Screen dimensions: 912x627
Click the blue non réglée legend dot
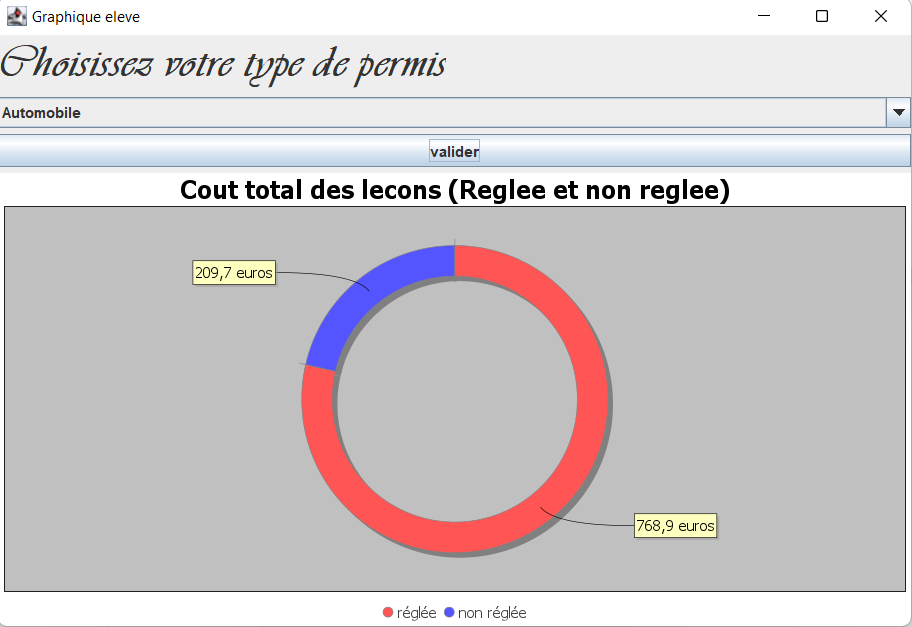[x=449, y=613]
